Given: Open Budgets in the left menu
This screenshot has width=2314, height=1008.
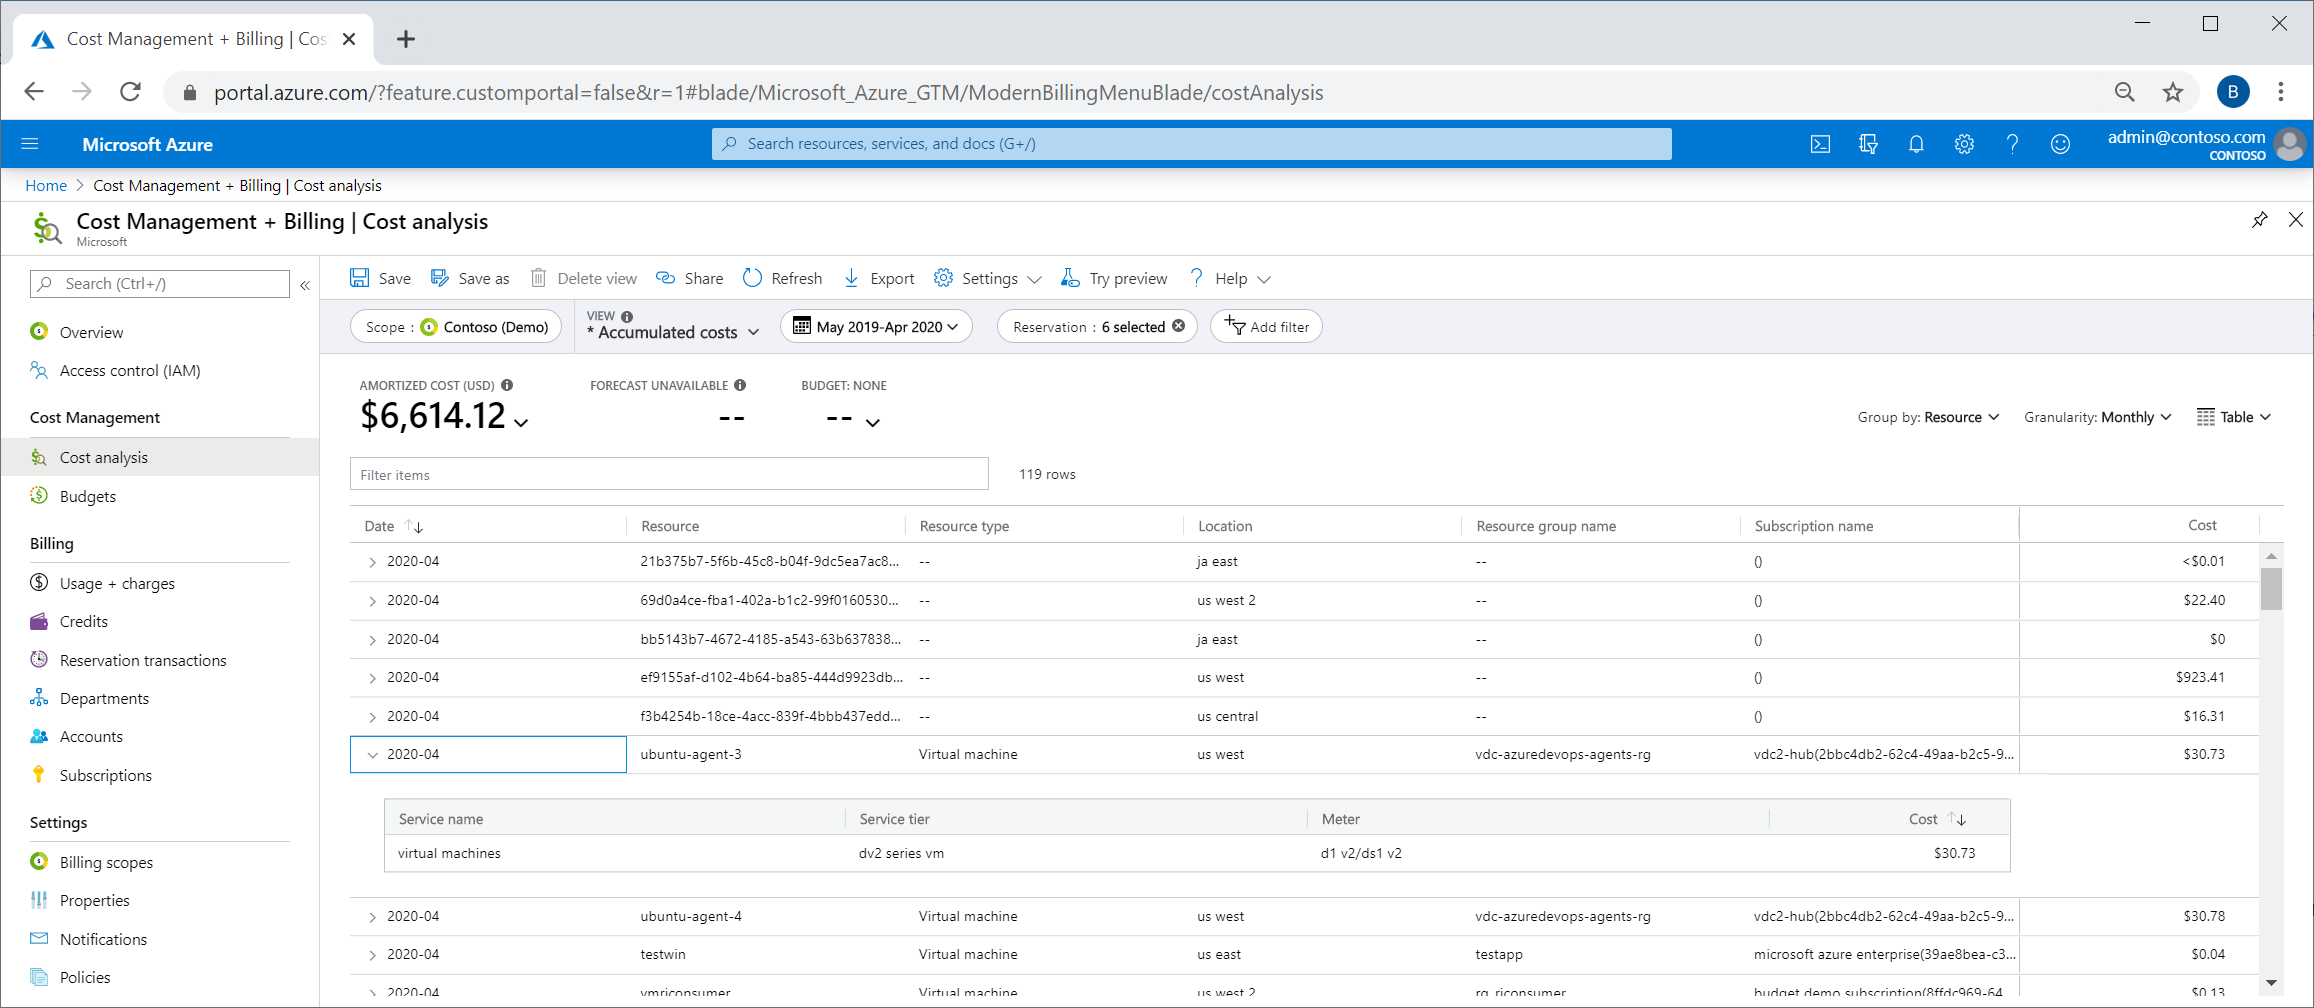Looking at the screenshot, I should 88,496.
